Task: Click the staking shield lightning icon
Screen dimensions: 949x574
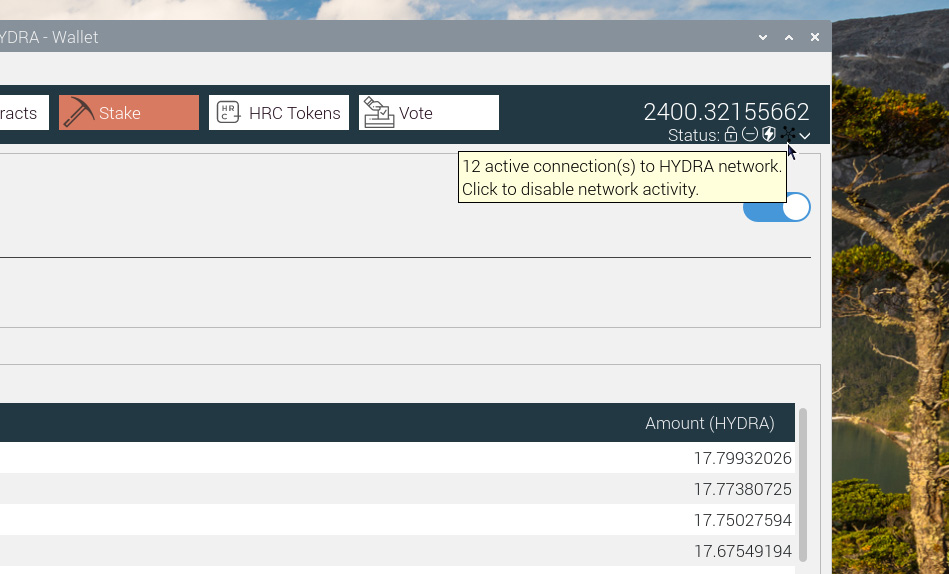Action: pyautogui.click(x=768, y=135)
